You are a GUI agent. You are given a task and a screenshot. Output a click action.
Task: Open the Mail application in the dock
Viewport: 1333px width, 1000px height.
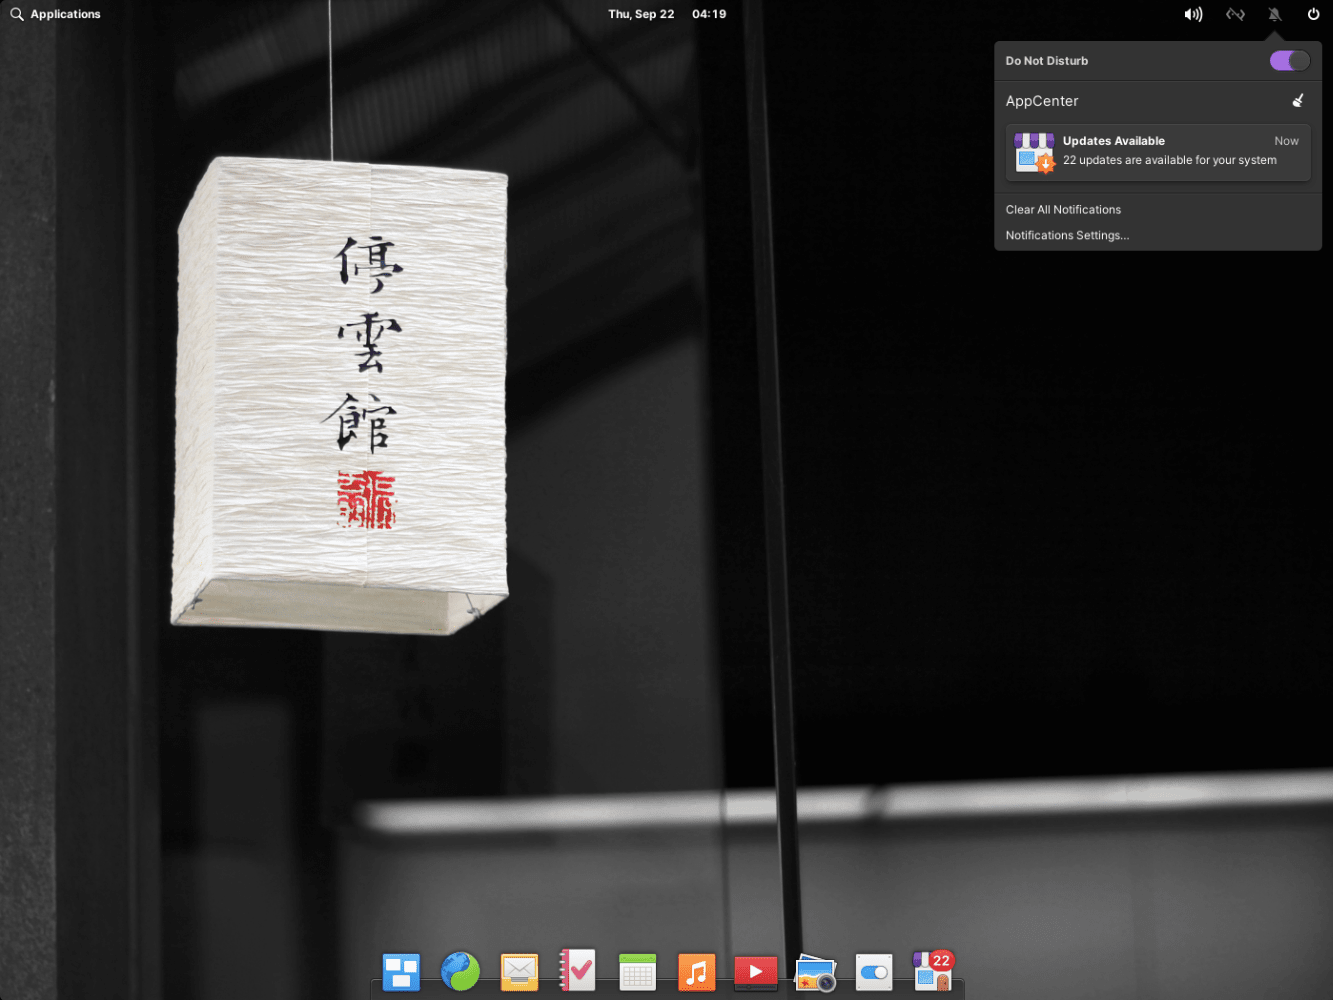(519, 971)
